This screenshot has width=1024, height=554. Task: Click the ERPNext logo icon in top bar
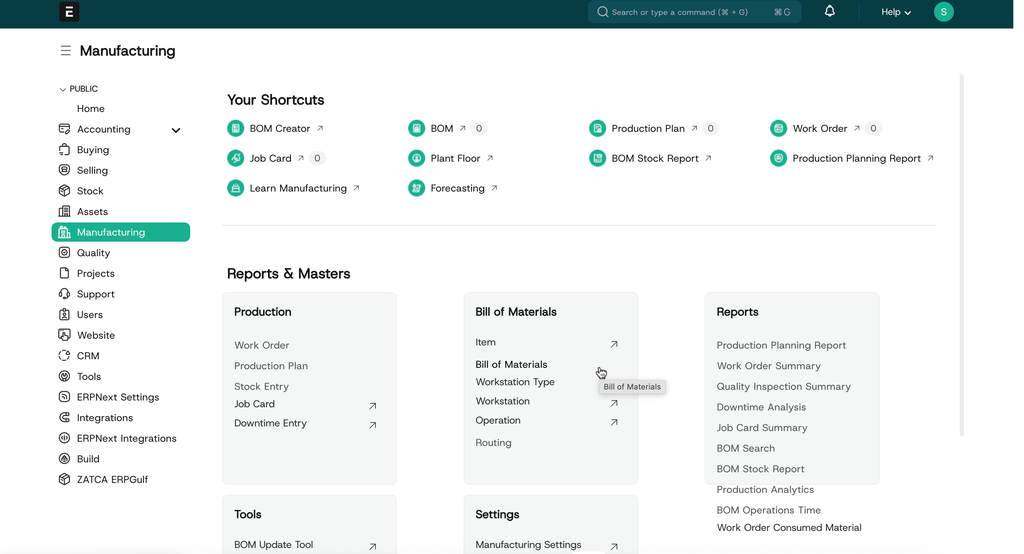coord(69,12)
